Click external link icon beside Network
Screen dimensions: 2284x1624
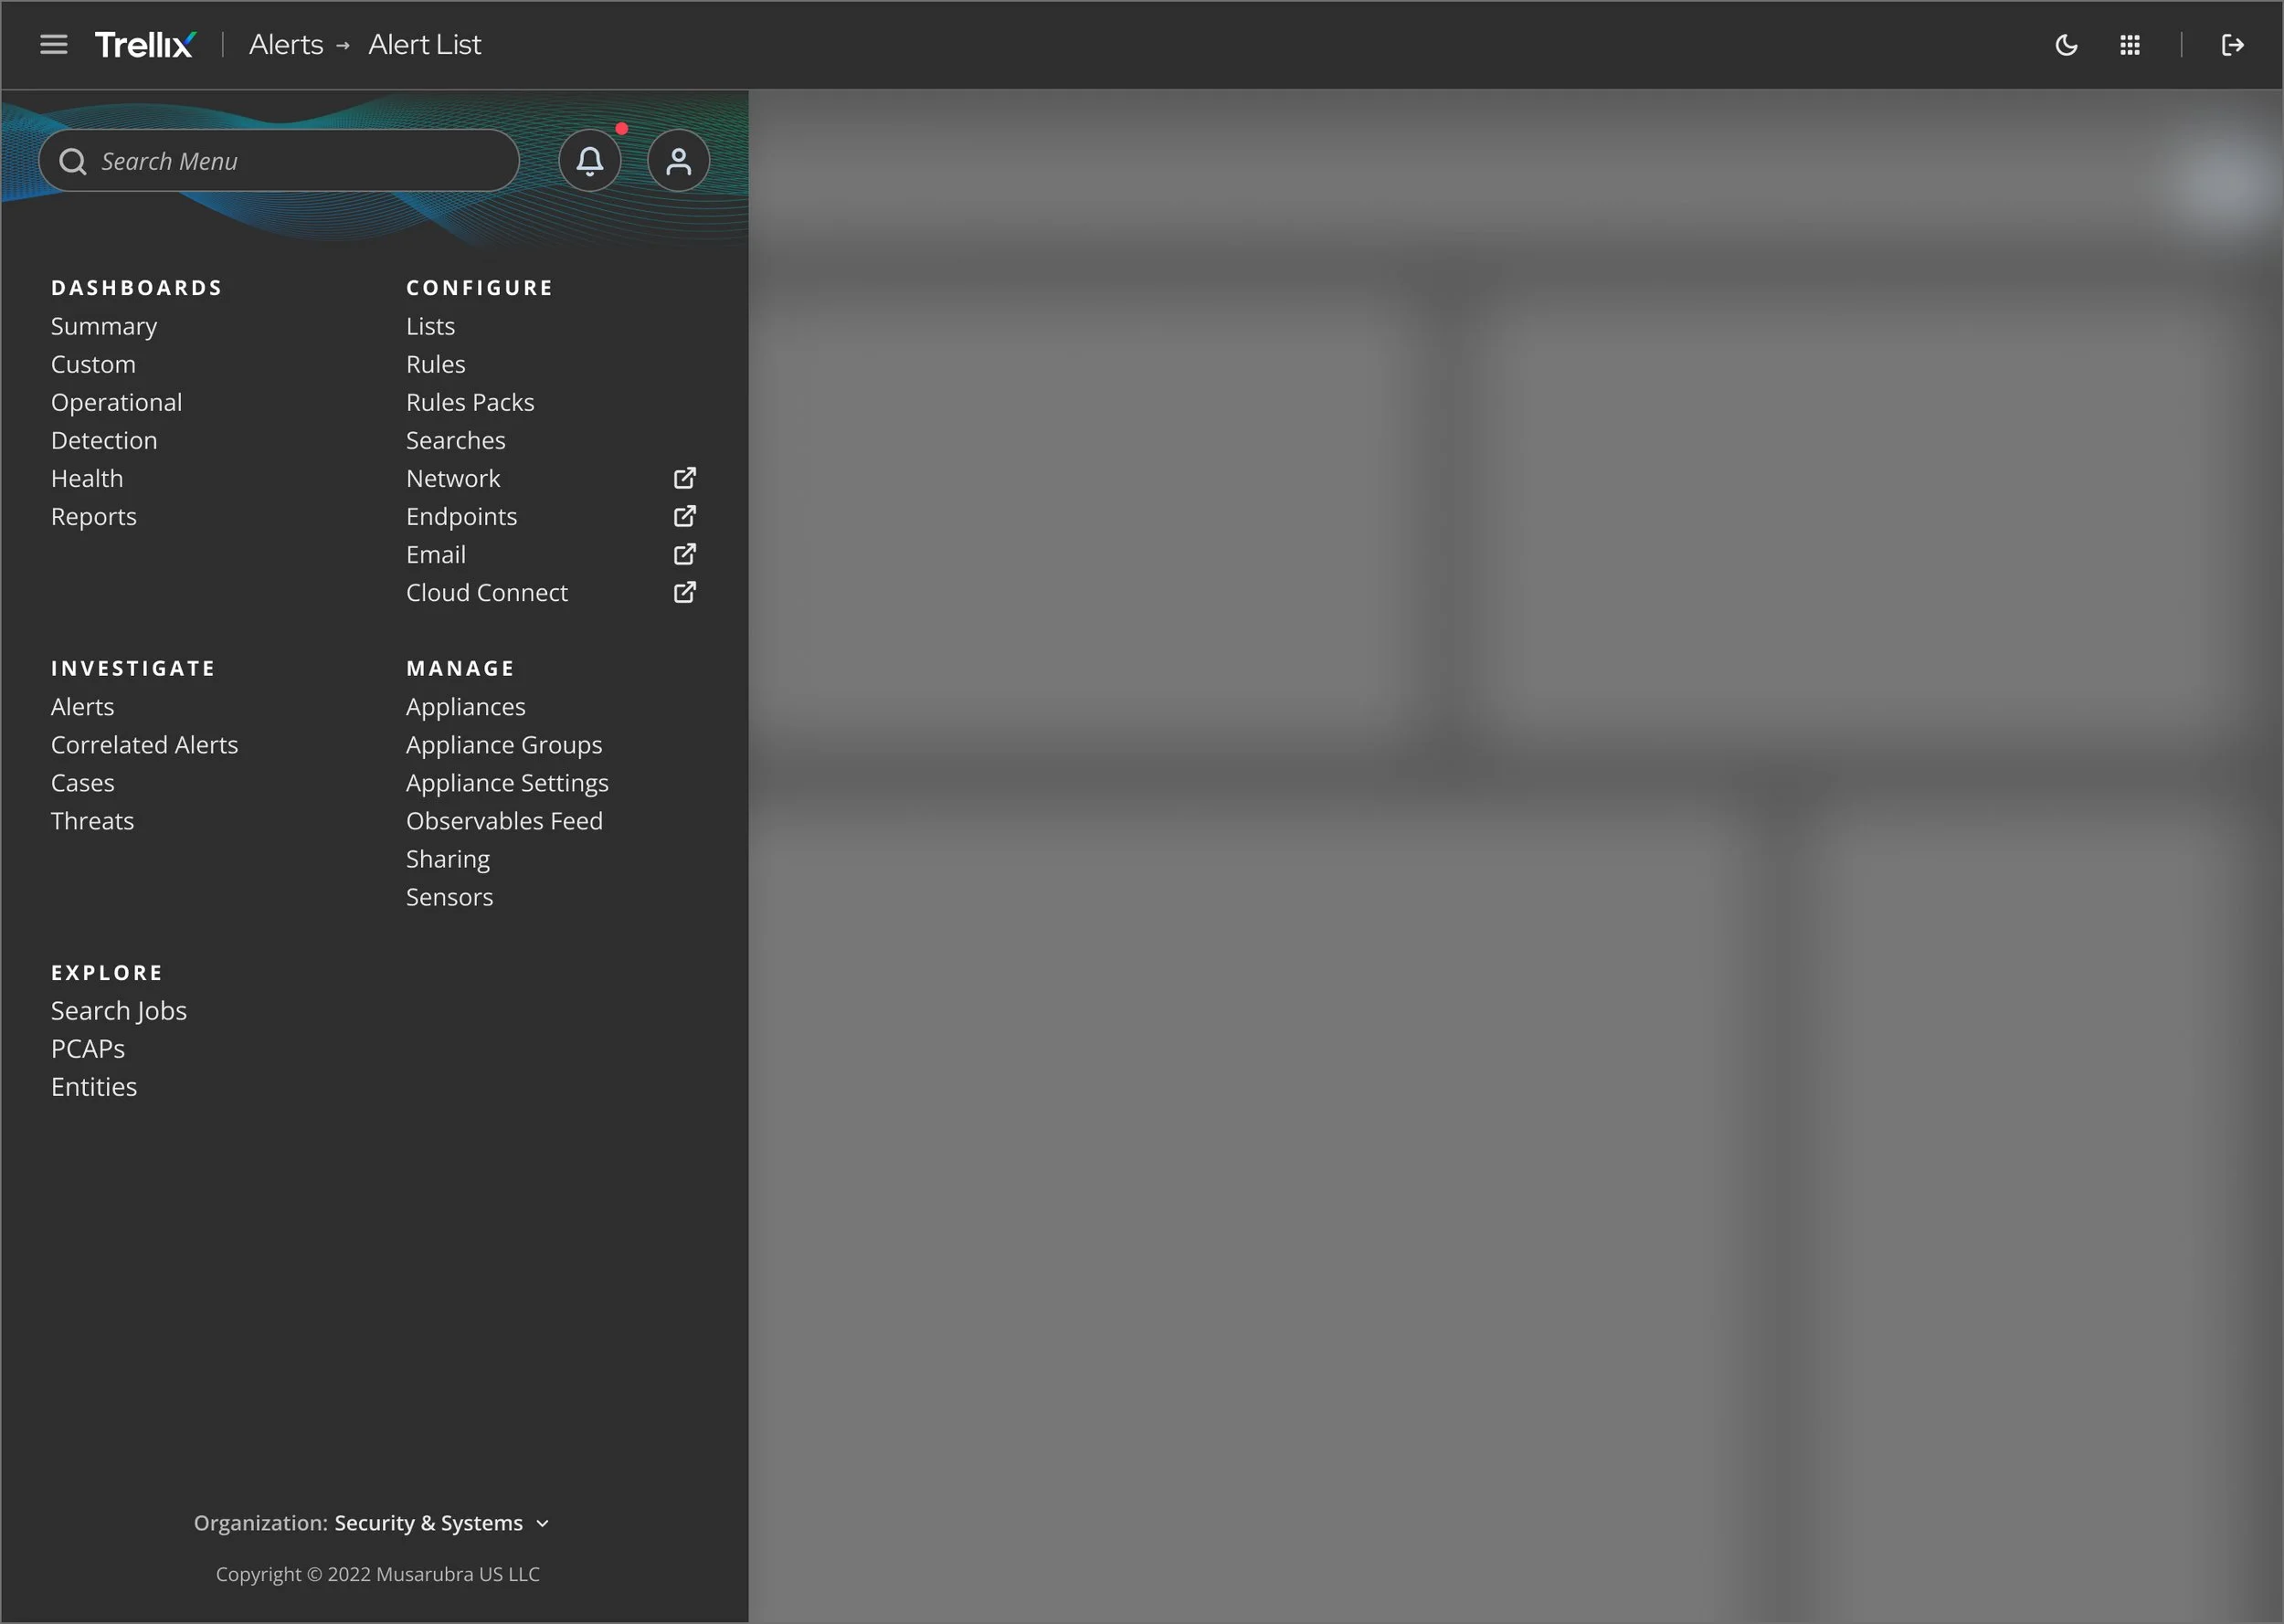click(684, 478)
